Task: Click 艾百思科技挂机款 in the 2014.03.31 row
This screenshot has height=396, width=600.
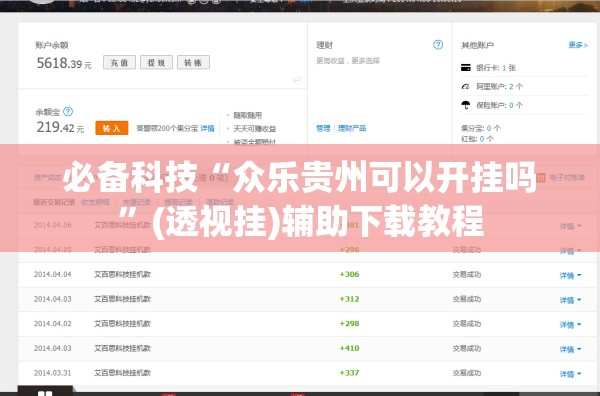Action: click(x=122, y=373)
